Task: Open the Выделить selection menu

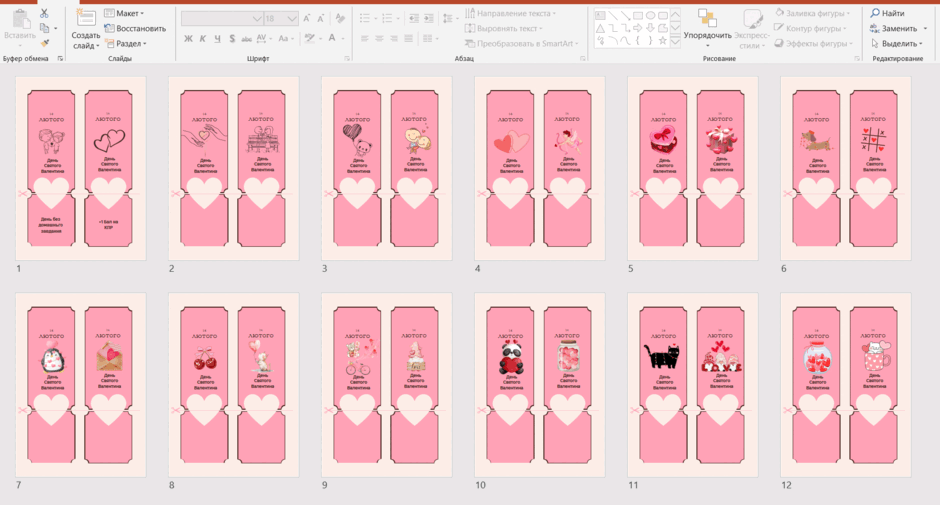Action: (x=896, y=43)
